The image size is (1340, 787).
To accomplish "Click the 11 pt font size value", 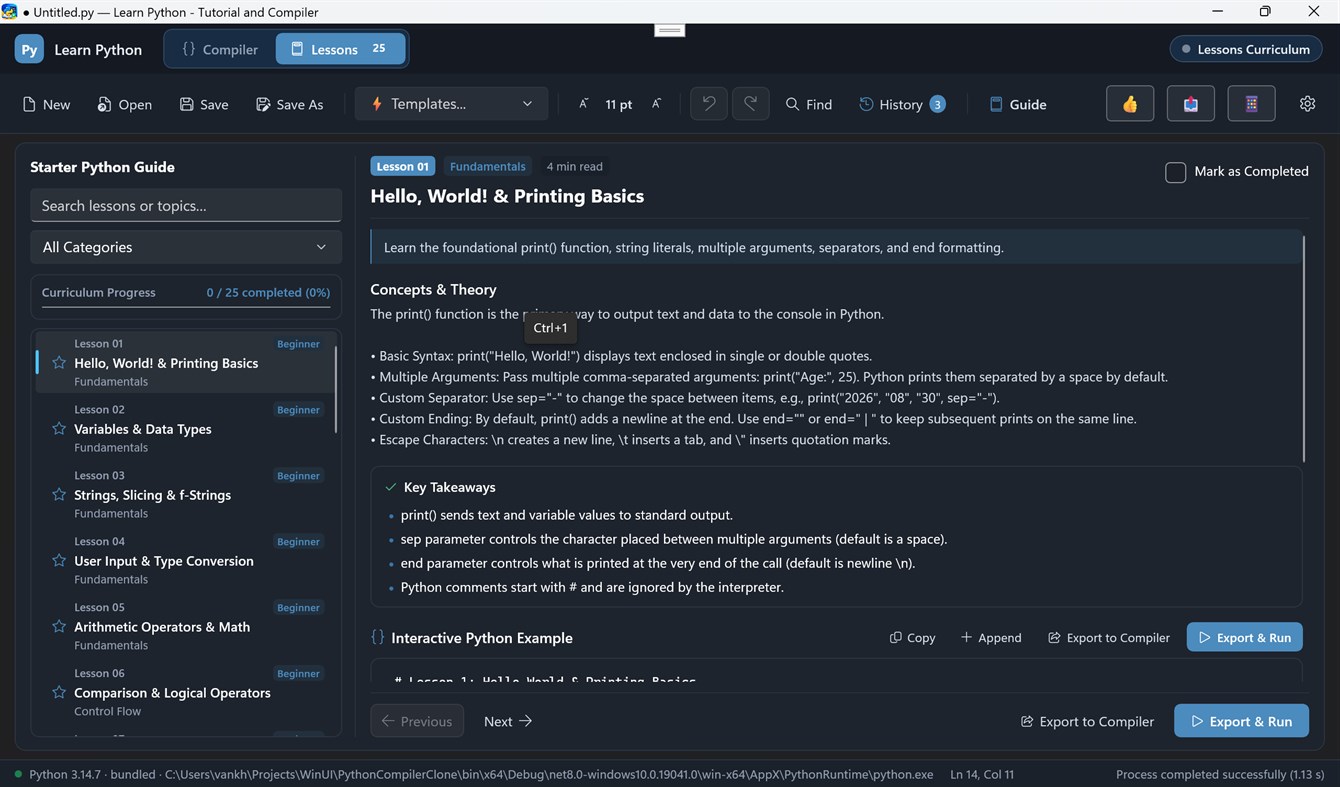I will click(x=619, y=104).
